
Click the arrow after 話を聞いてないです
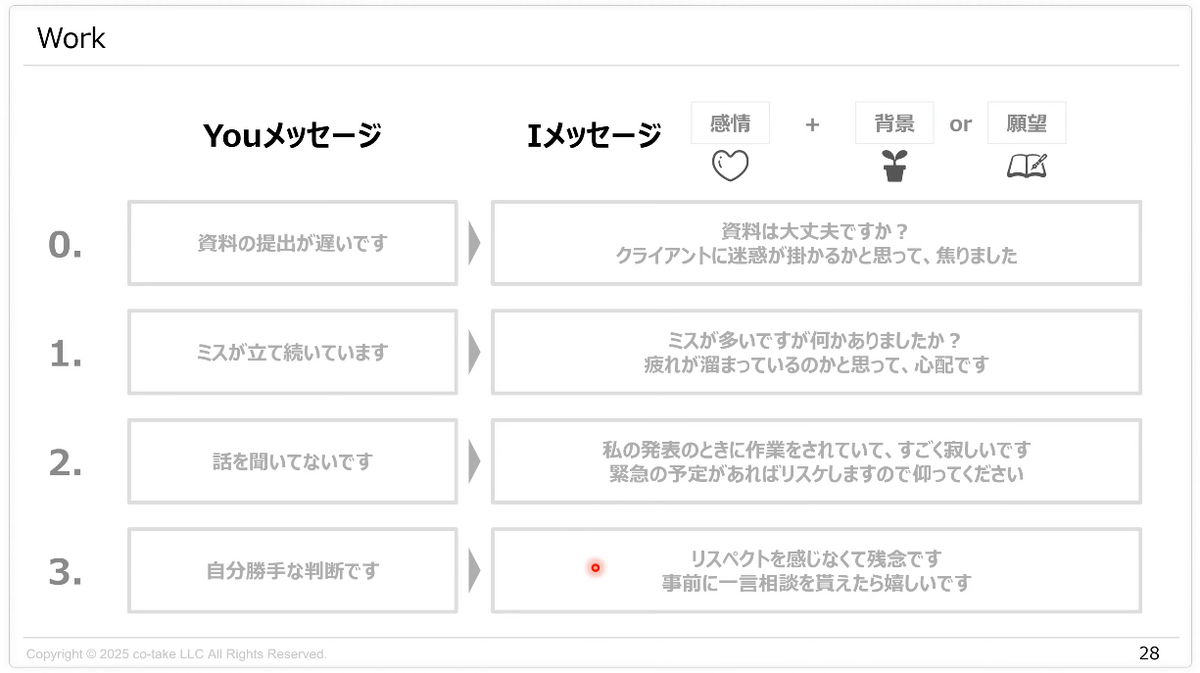474,461
